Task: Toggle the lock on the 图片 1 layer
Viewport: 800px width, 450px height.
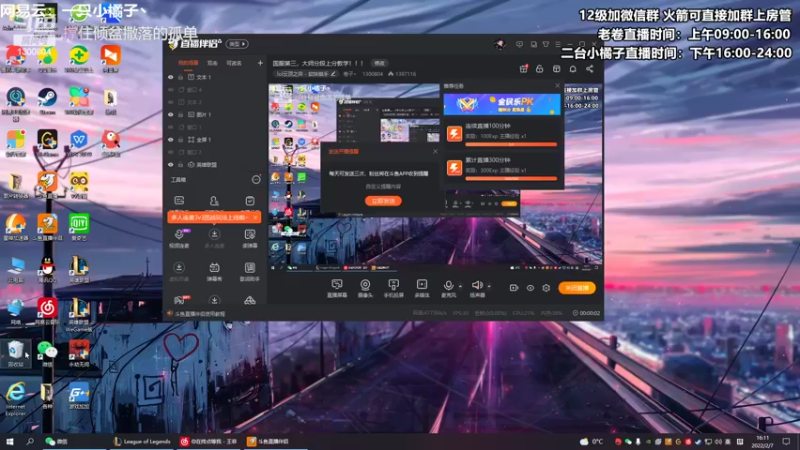Action: tap(180, 115)
